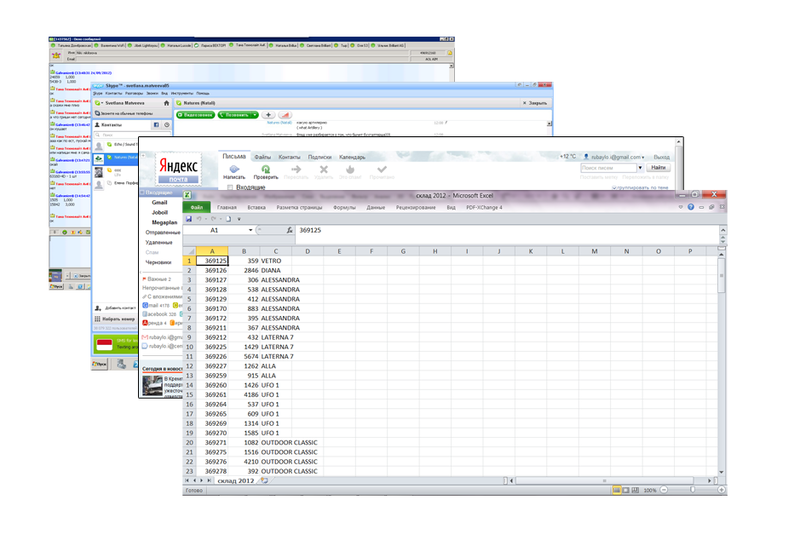
Task: Open Customize Quick Access Toolbar arrow in Excel
Action: pos(239,219)
